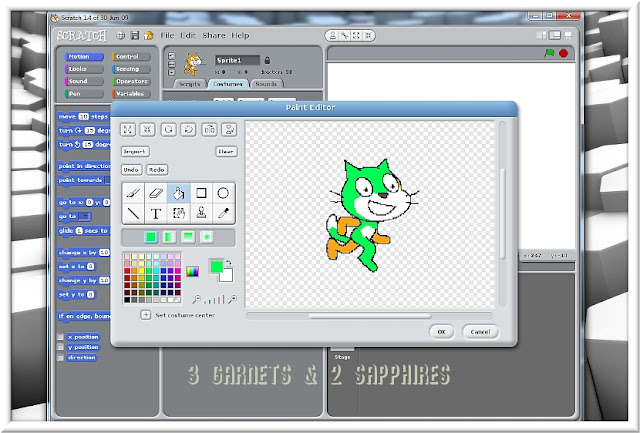Screen dimensions: 640x433
Task: Check the y position reporter checkbox
Action: (x=60, y=347)
